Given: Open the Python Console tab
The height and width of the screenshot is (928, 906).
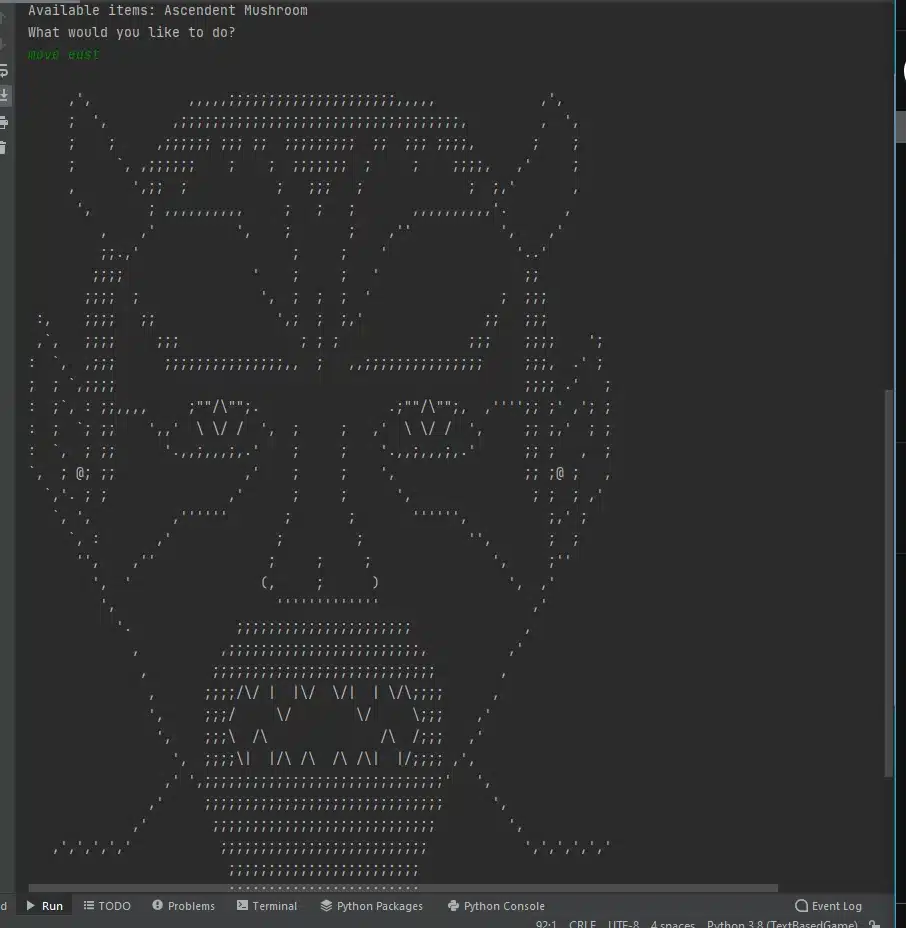Looking at the screenshot, I should pos(496,906).
